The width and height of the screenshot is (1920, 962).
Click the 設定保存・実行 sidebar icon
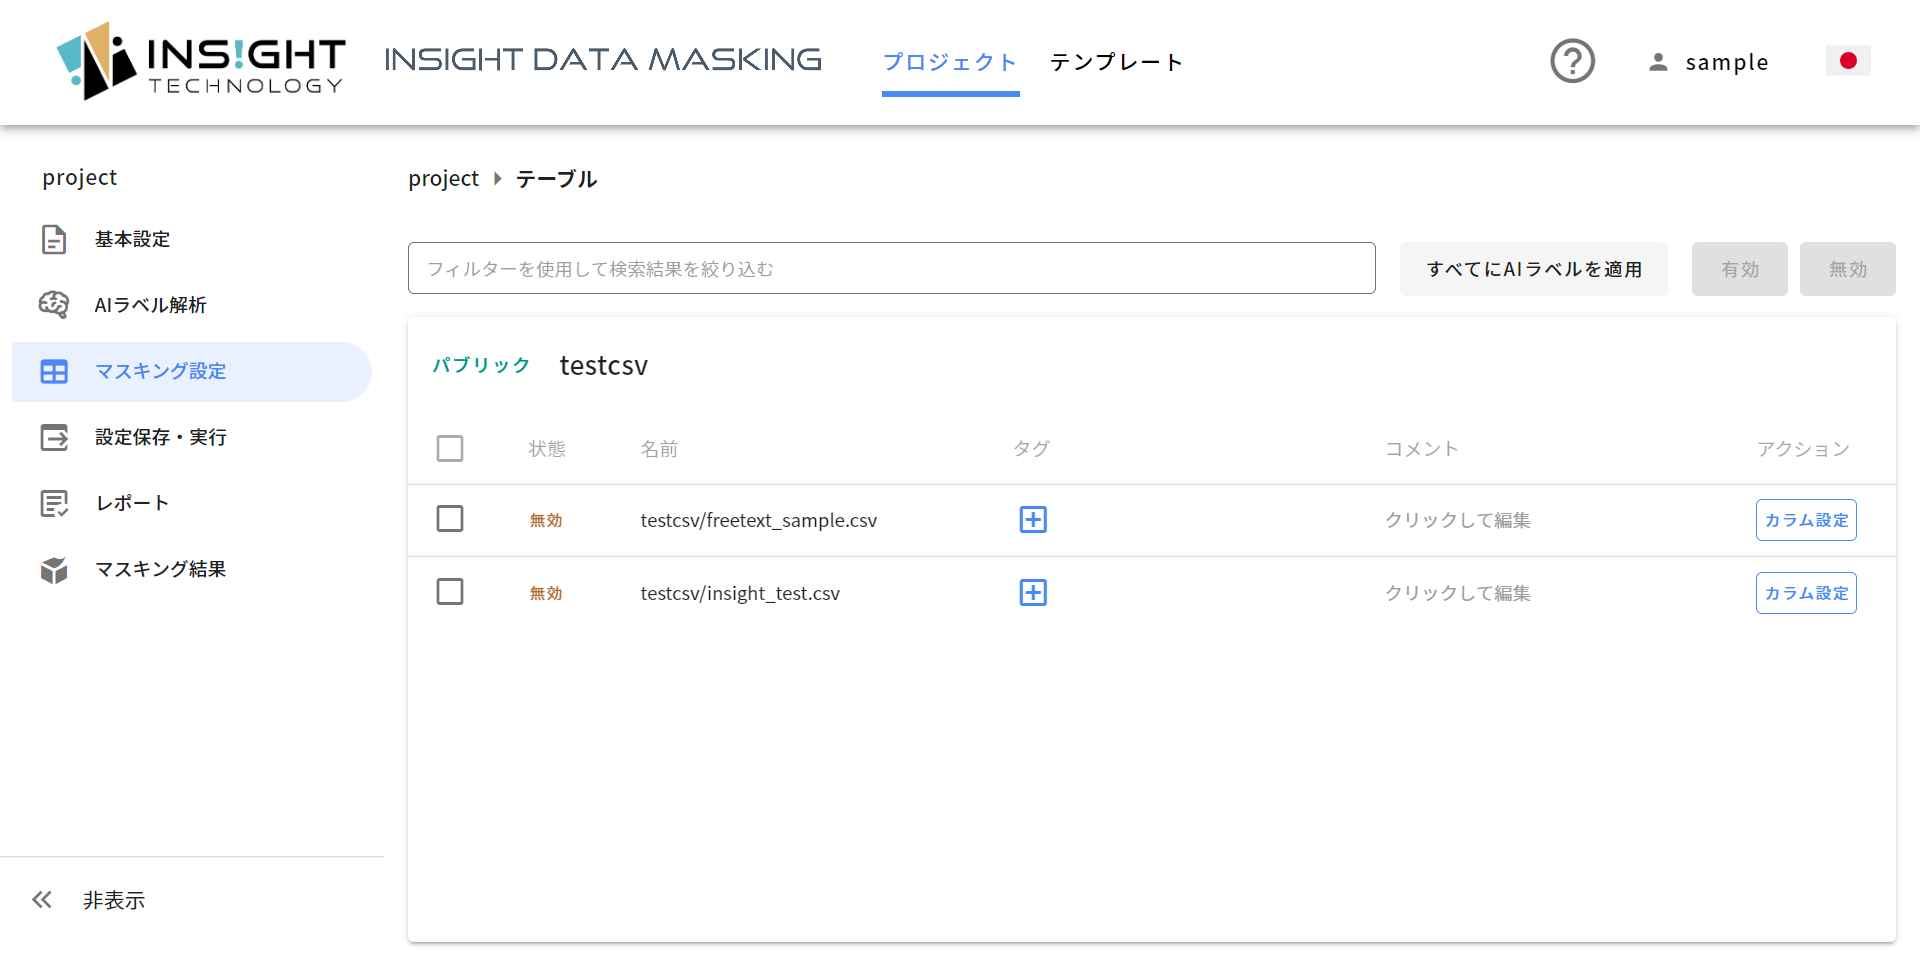[x=54, y=437]
